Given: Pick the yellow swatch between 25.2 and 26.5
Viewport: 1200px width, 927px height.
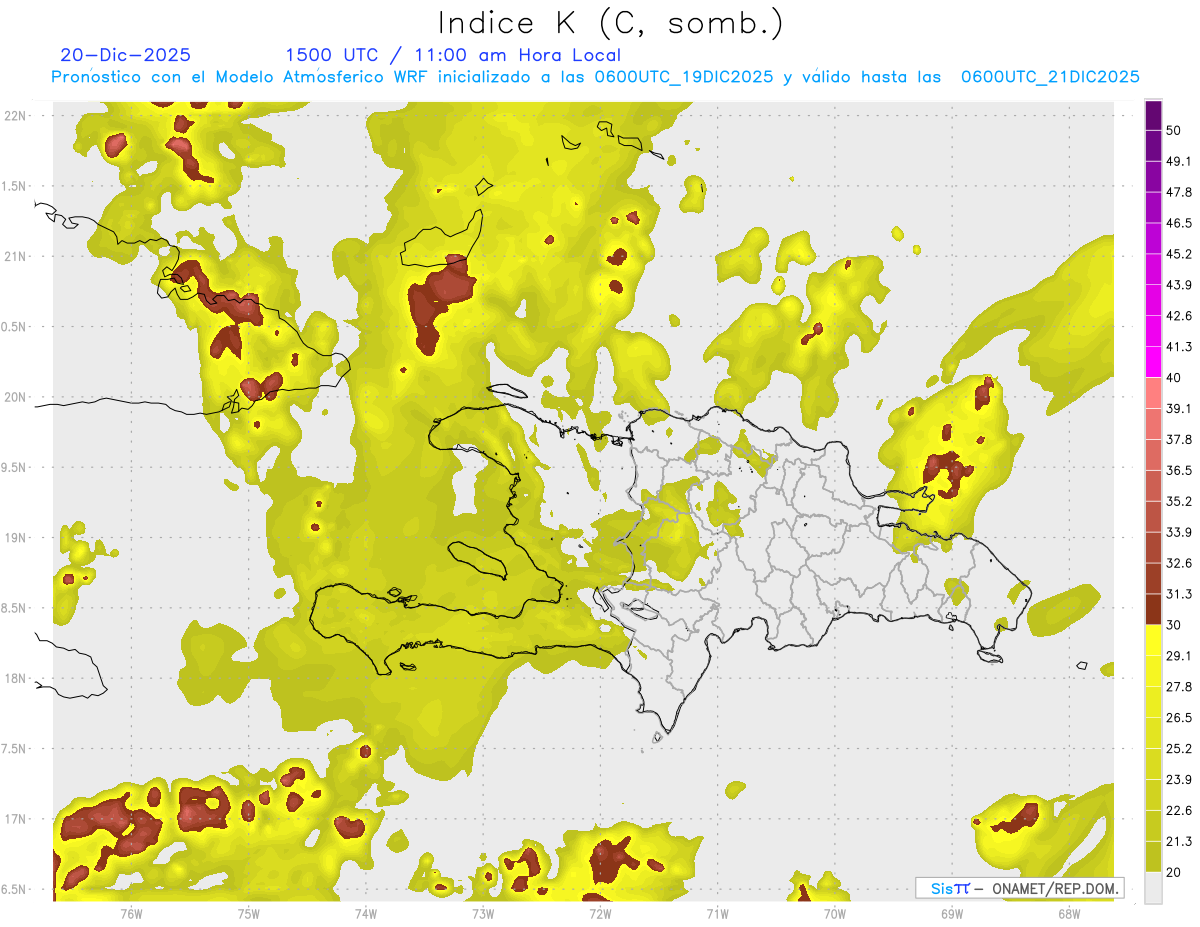Looking at the screenshot, I should tap(1154, 733).
